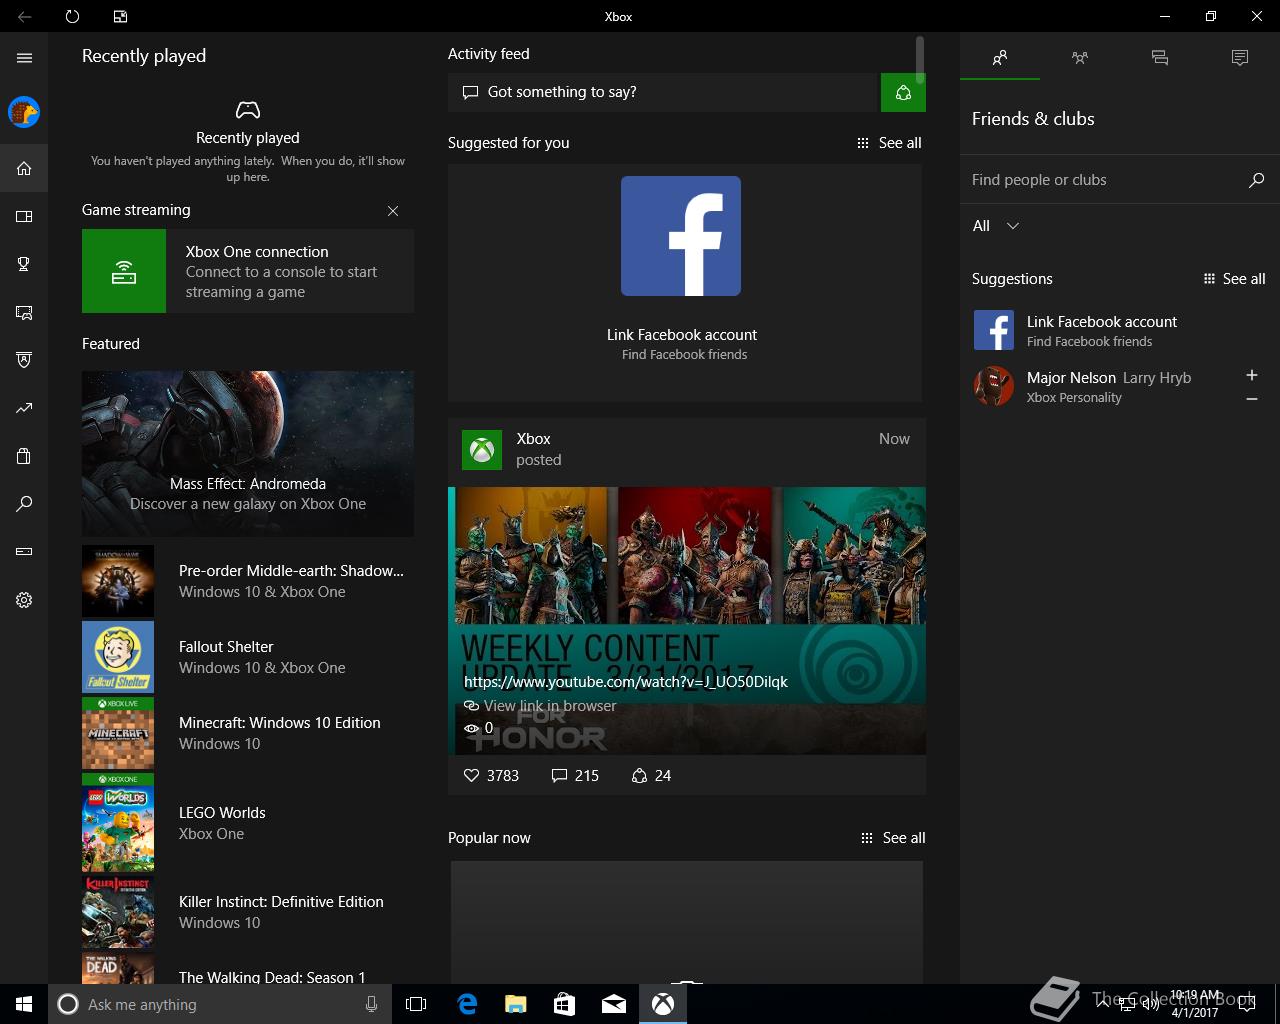This screenshot has height=1024, width=1280.
Task: Open comments on the Xbox post
Action: [x=560, y=775]
